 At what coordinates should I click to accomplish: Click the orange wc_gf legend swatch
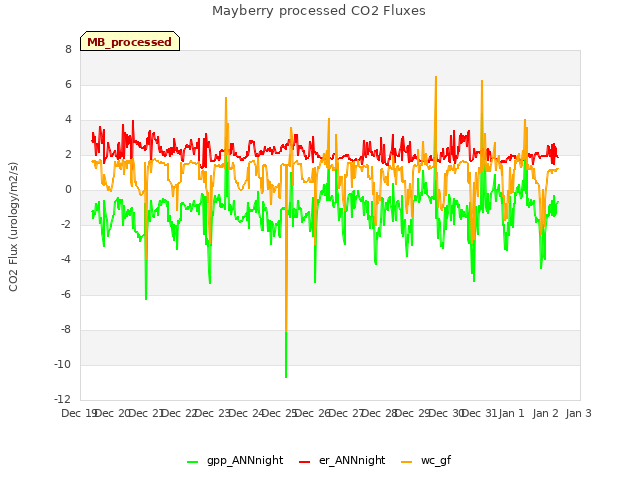coord(407,462)
